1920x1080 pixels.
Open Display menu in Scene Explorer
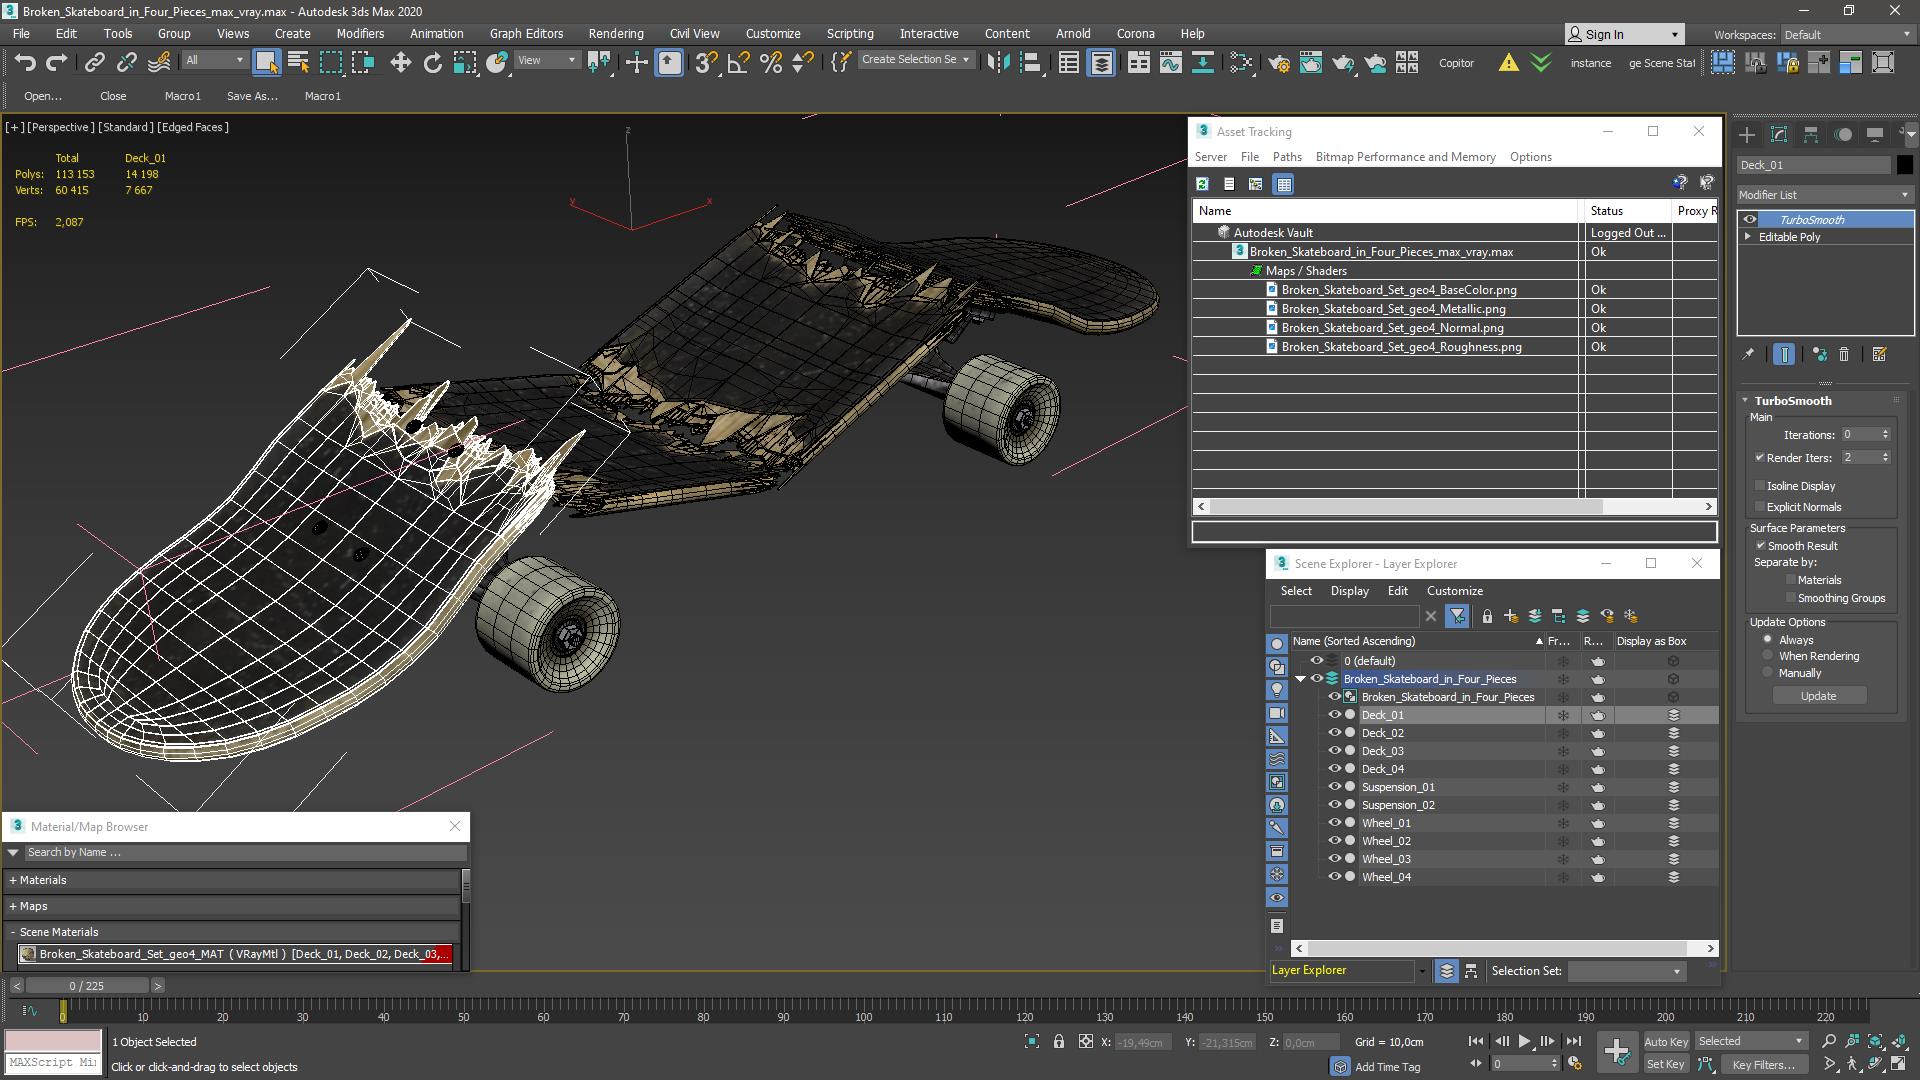coord(1349,591)
